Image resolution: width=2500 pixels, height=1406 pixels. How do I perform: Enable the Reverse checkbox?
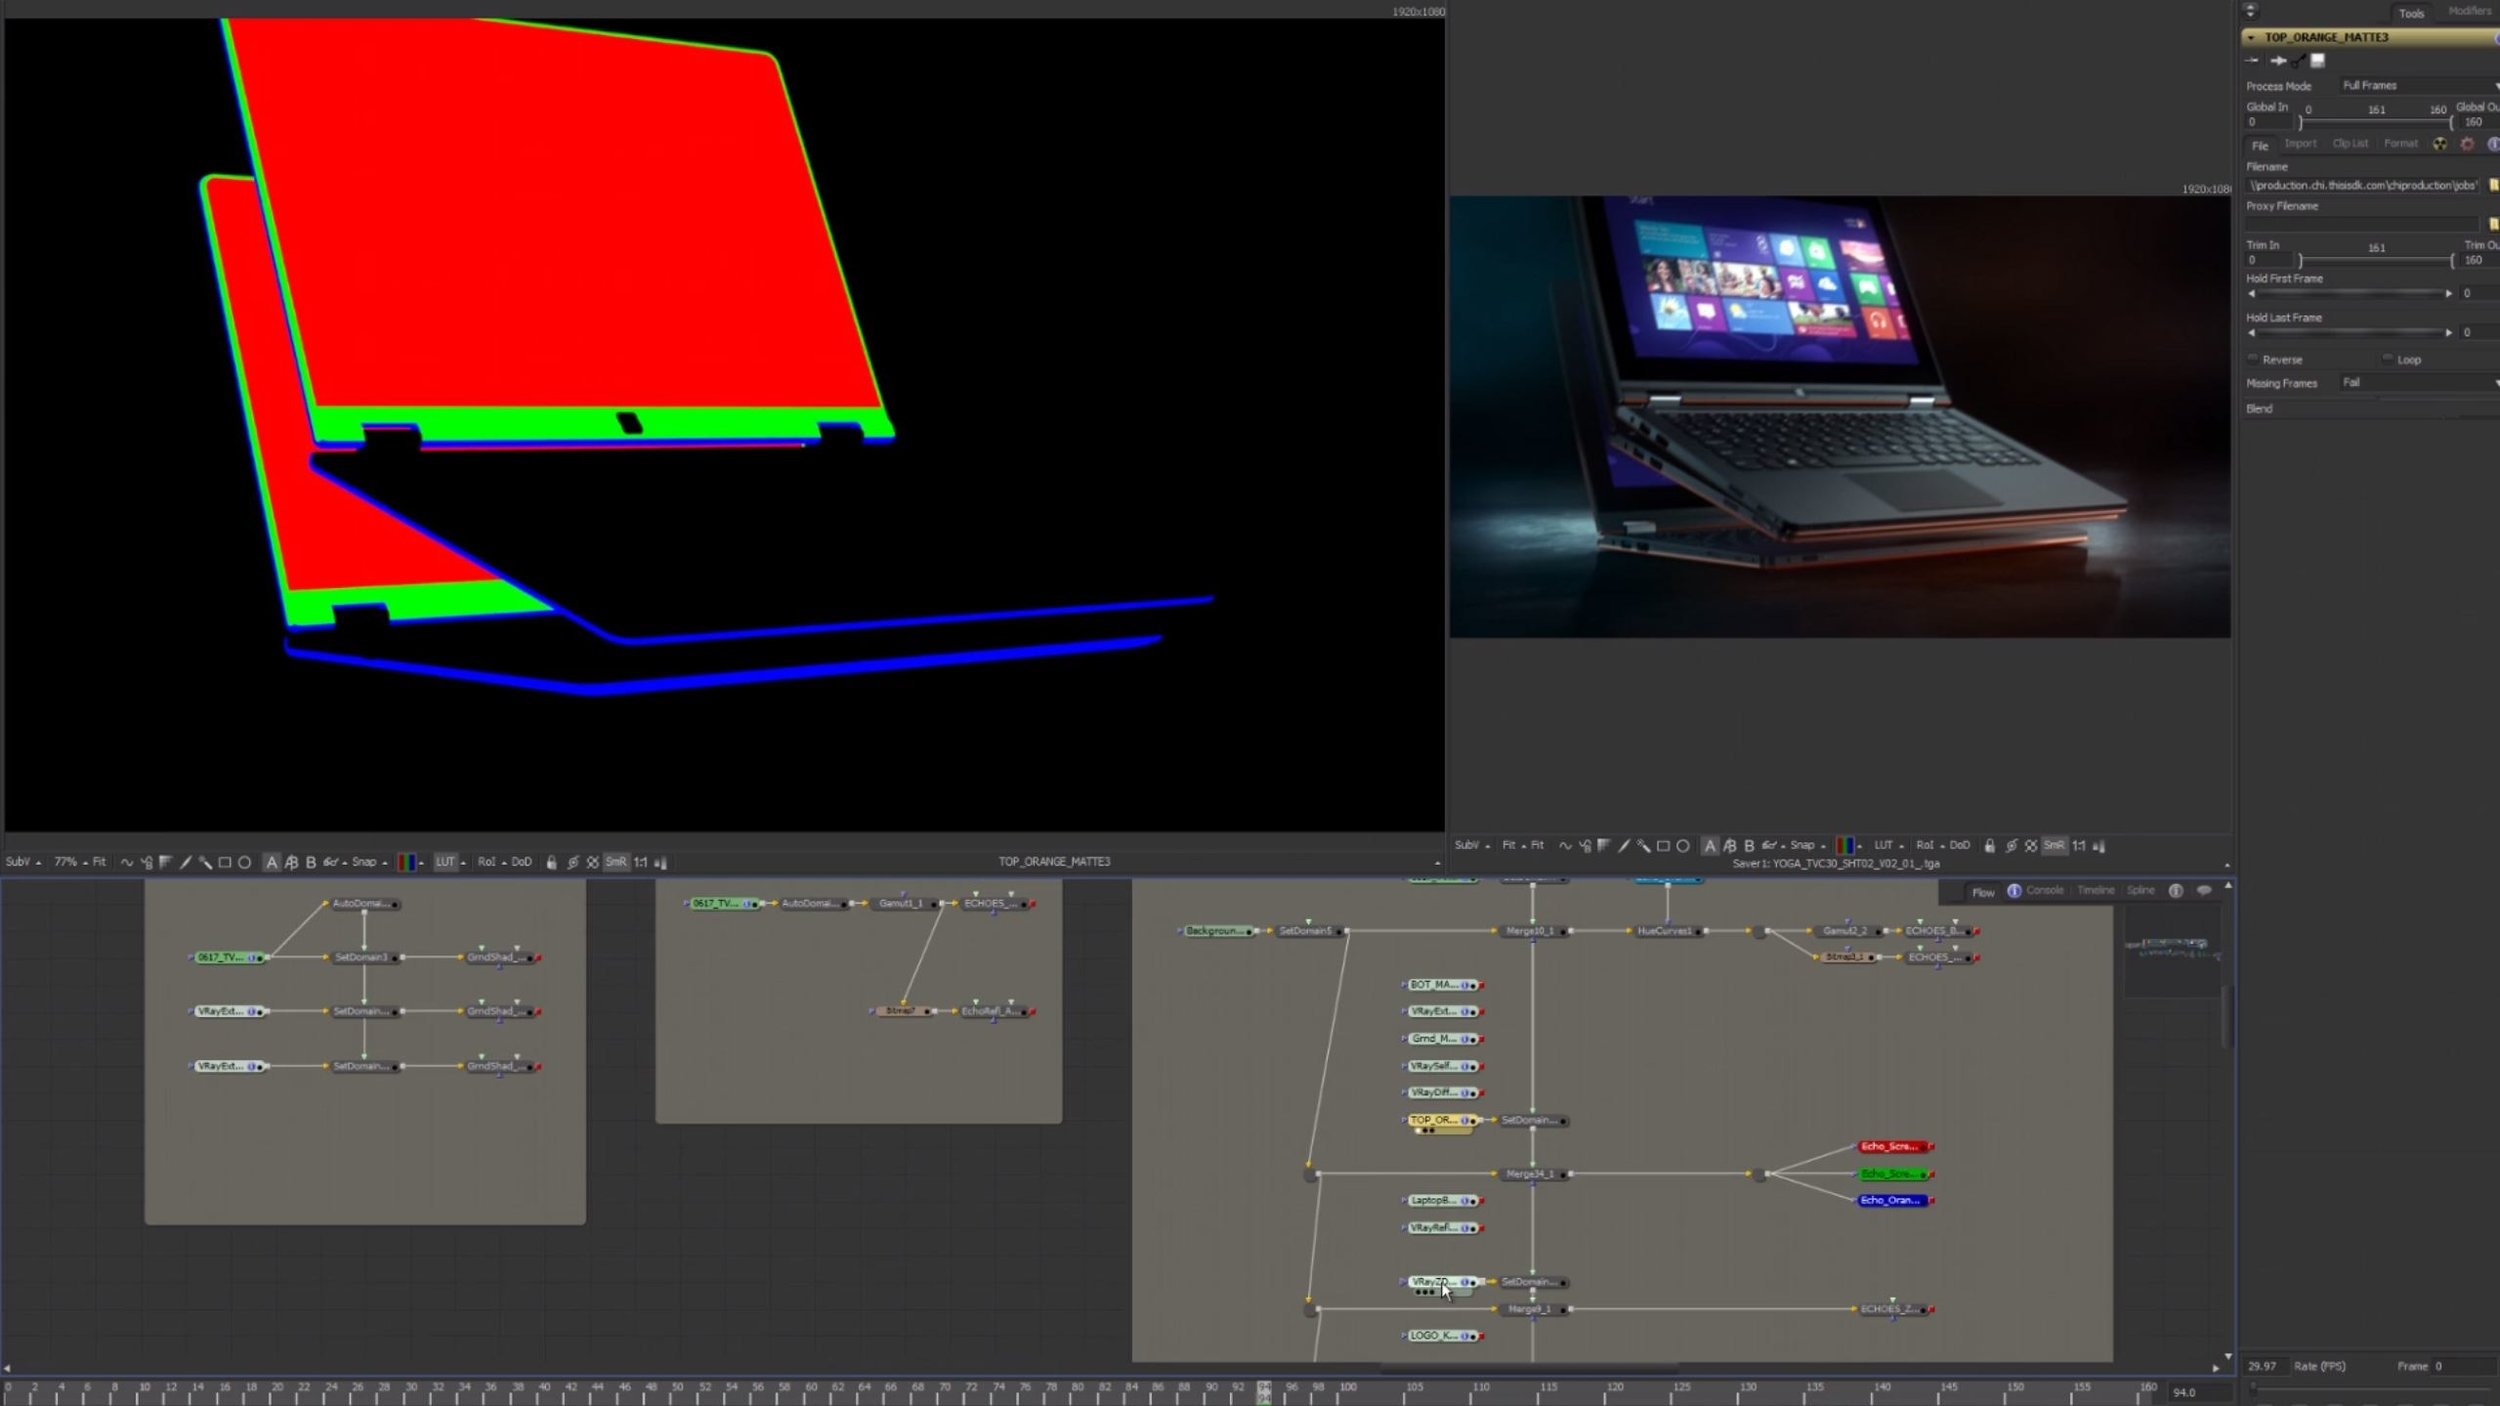pyautogui.click(x=2253, y=358)
